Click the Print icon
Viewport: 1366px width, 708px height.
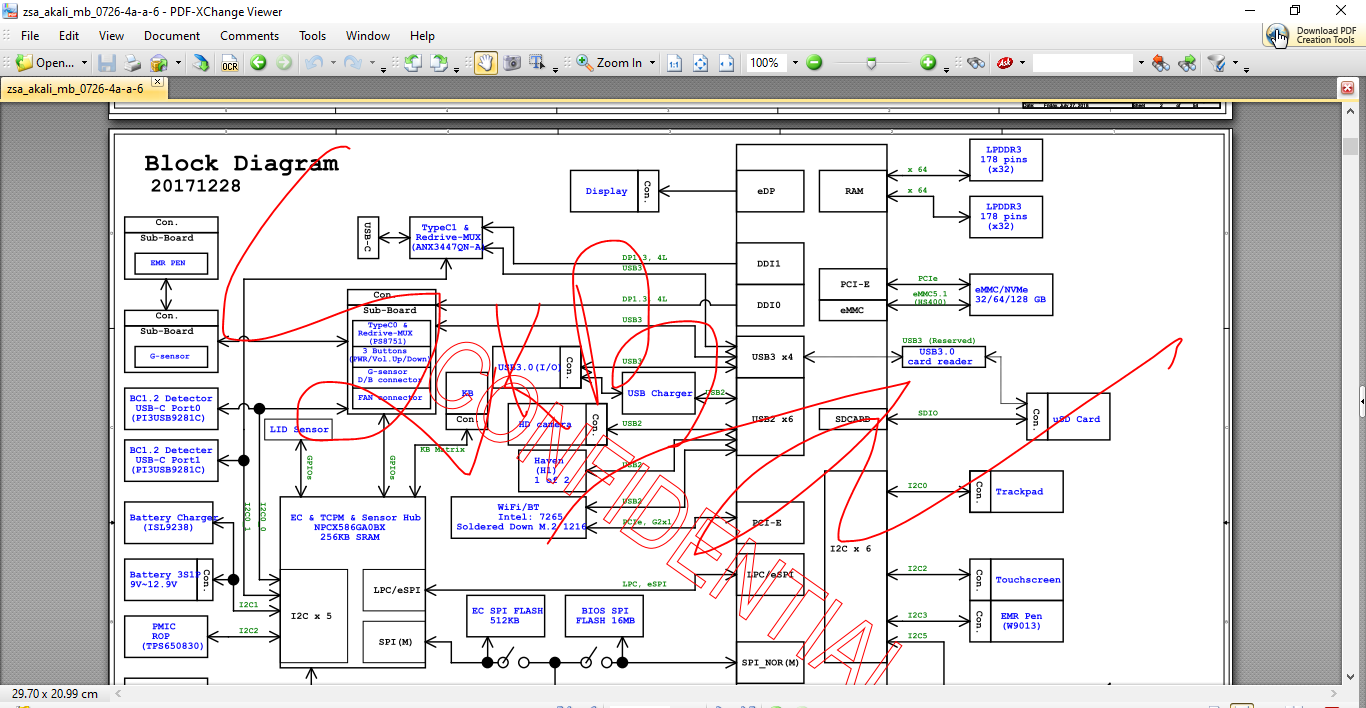(133, 63)
